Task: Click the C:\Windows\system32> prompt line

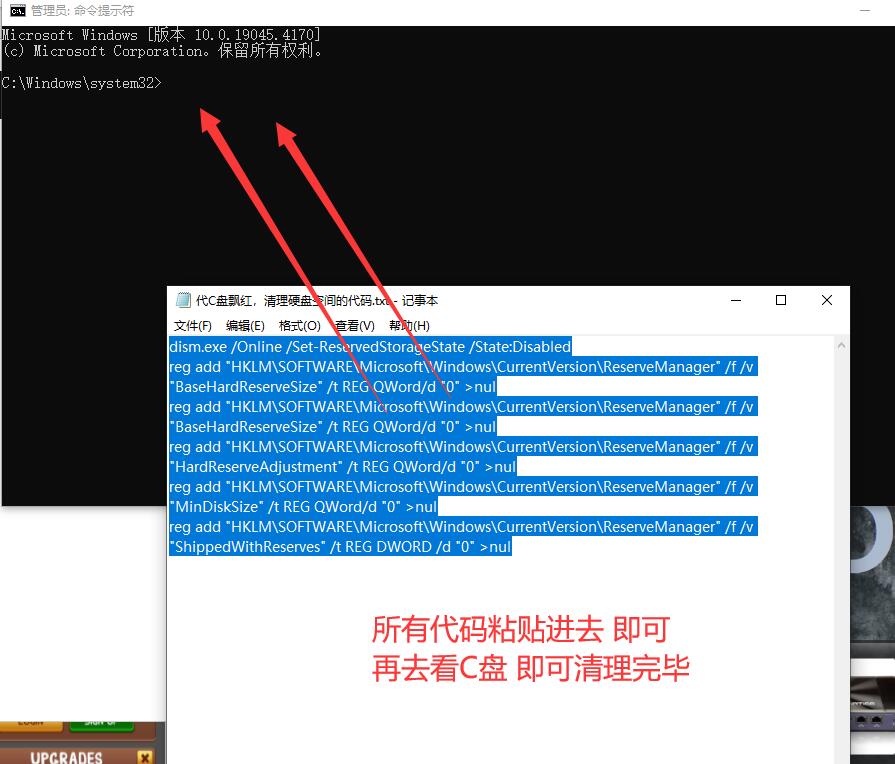Action: pyautogui.click(x=82, y=83)
